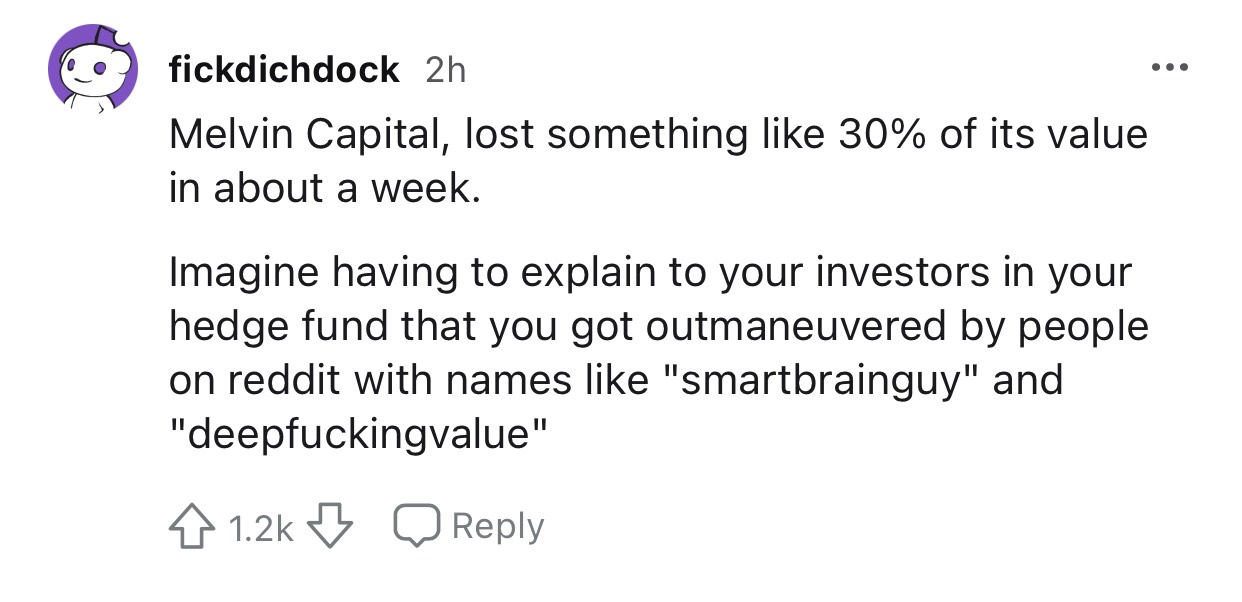Open fickdichdock's user profile

click(285, 70)
